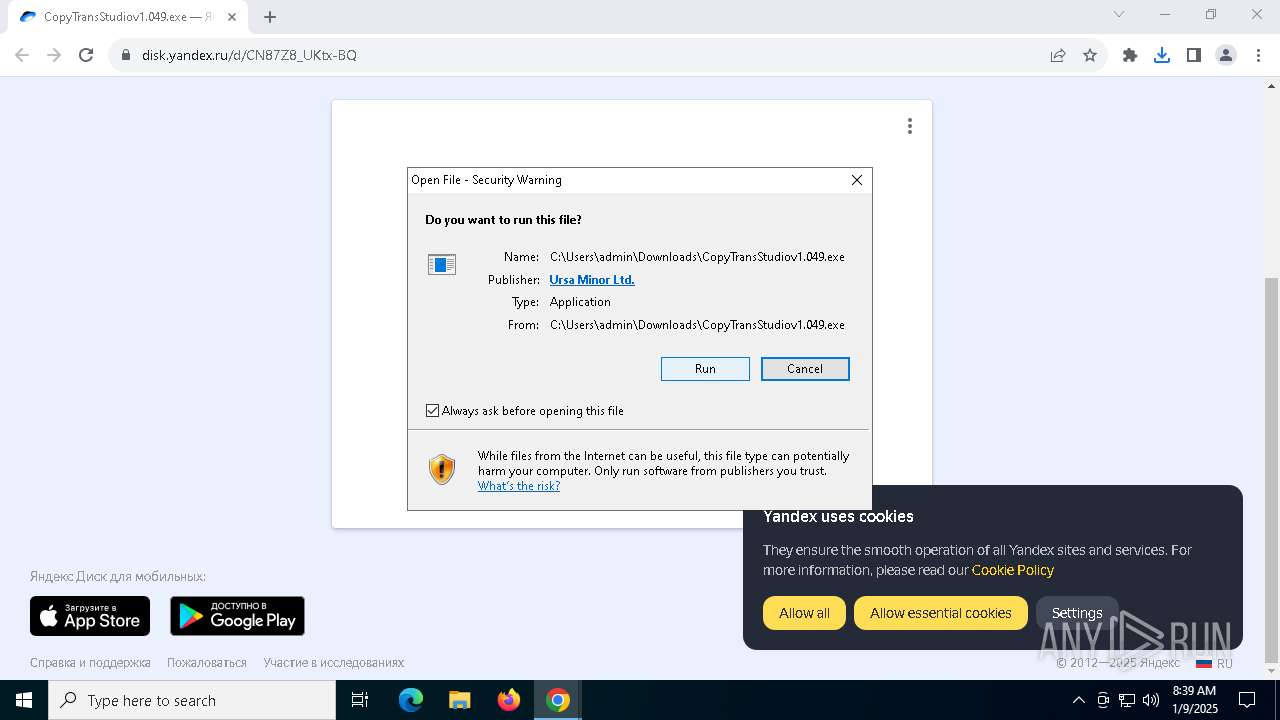Image resolution: width=1280 pixels, height=720 pixels.
Task: Open Chrome tab search dropdown
Action: (1119, 14)
